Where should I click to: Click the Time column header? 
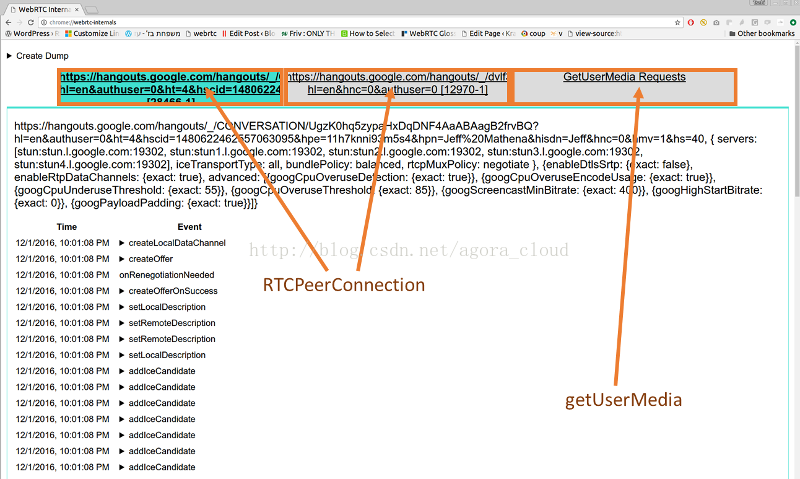67,227
